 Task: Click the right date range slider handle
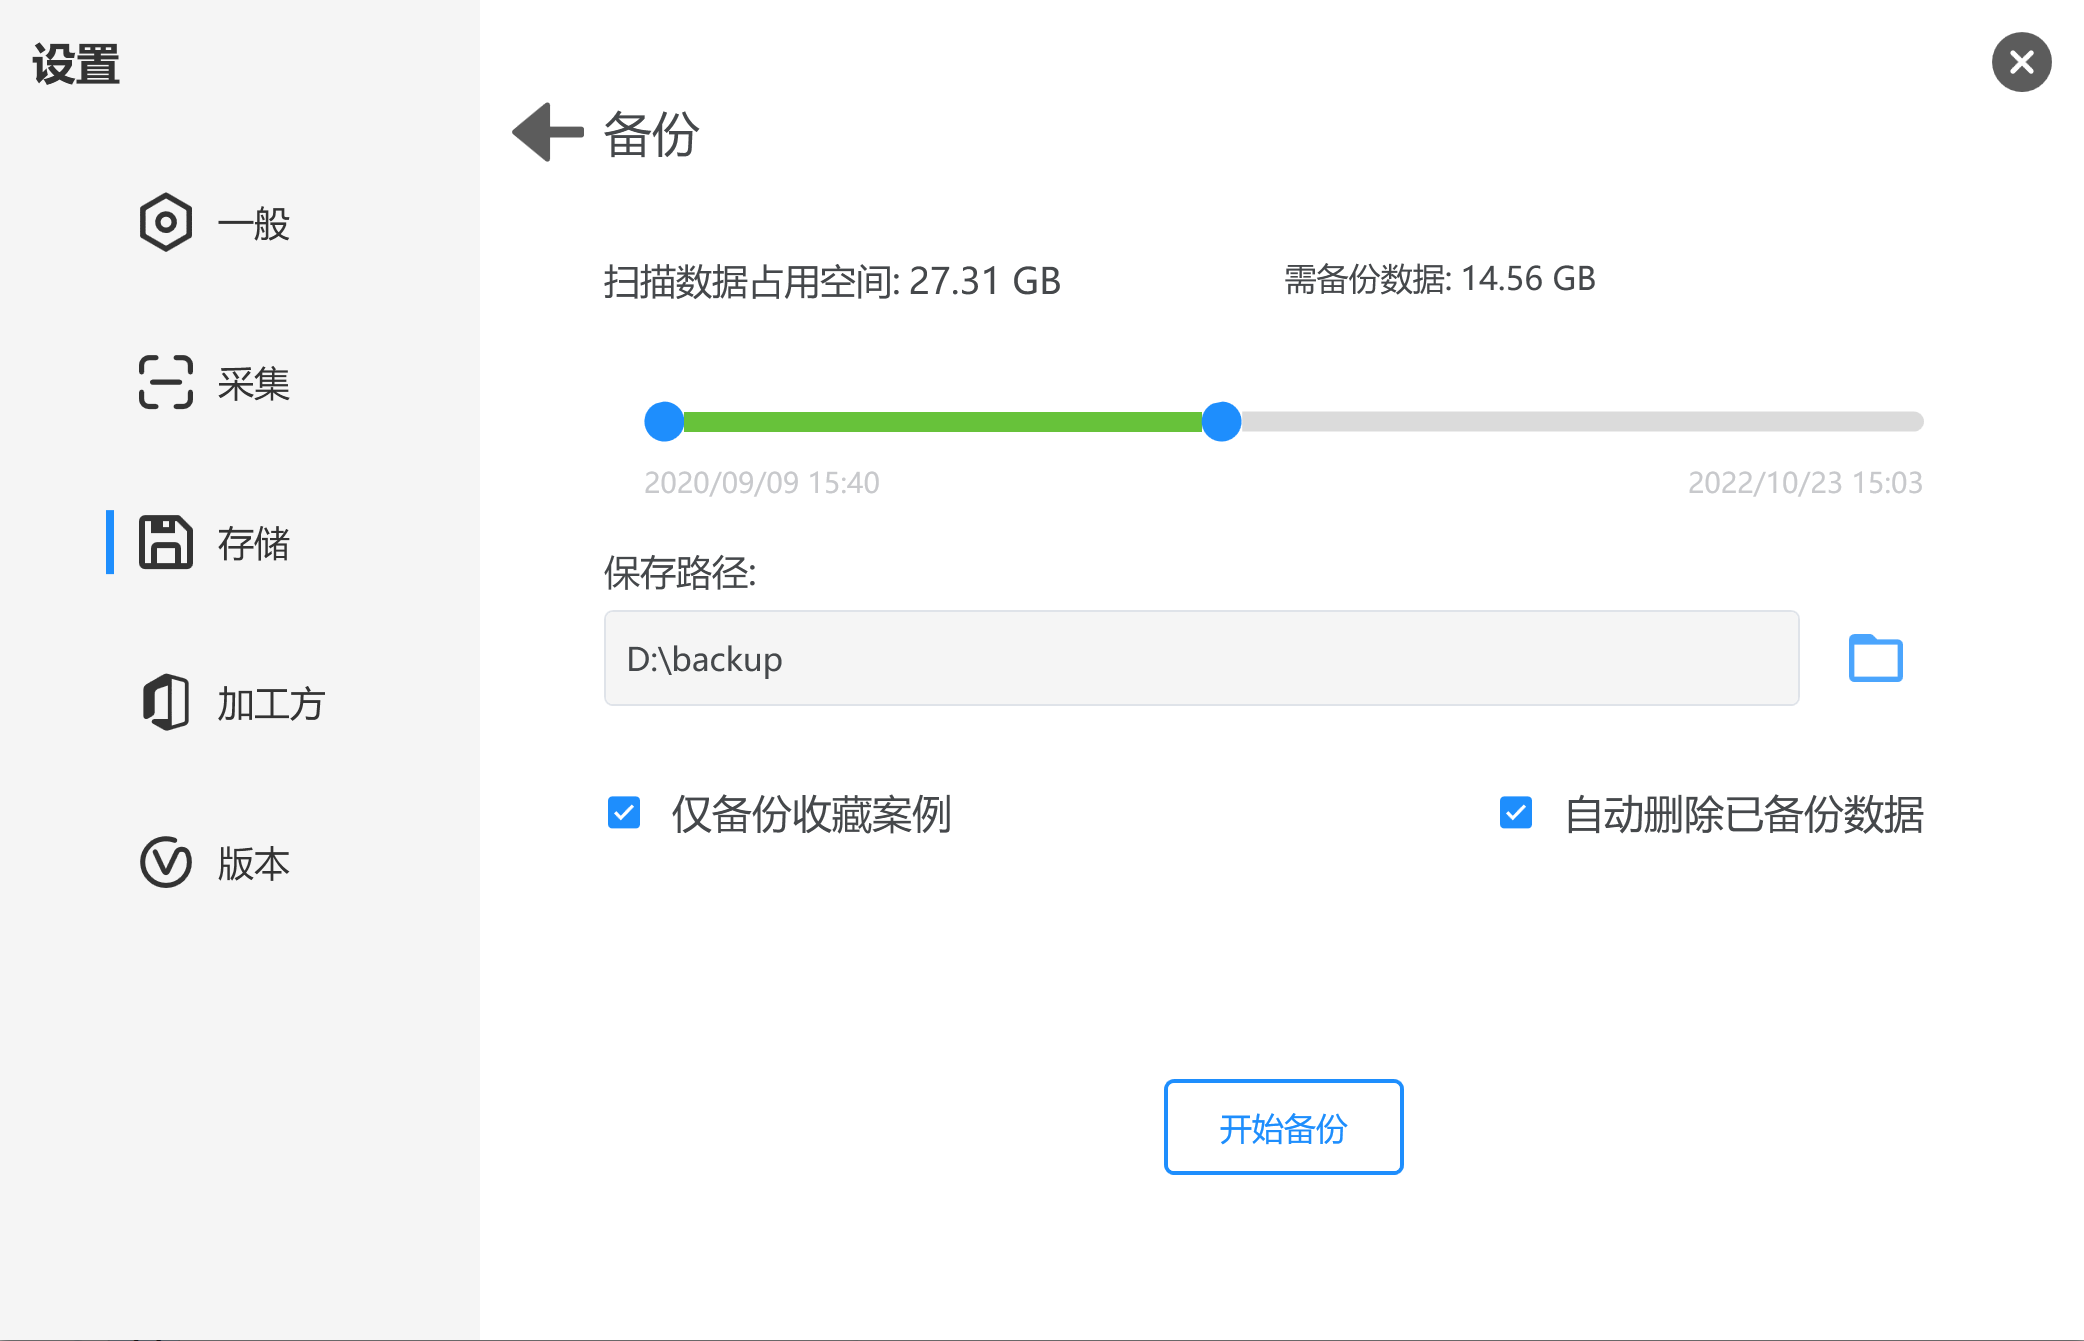[x=1221, y=421]
